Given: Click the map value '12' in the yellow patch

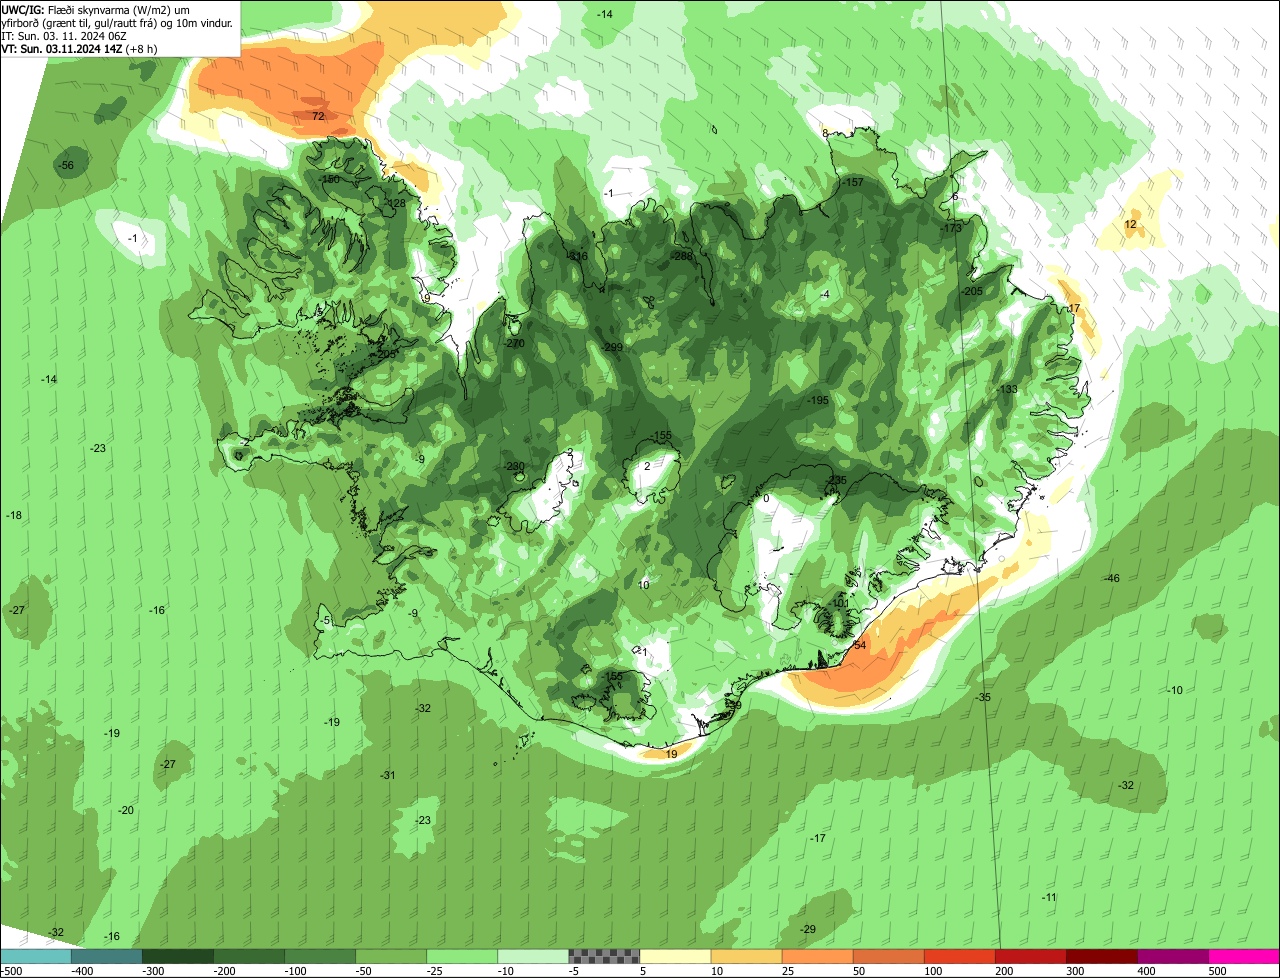Looking at the screenshot, I should coord(1130,225).
